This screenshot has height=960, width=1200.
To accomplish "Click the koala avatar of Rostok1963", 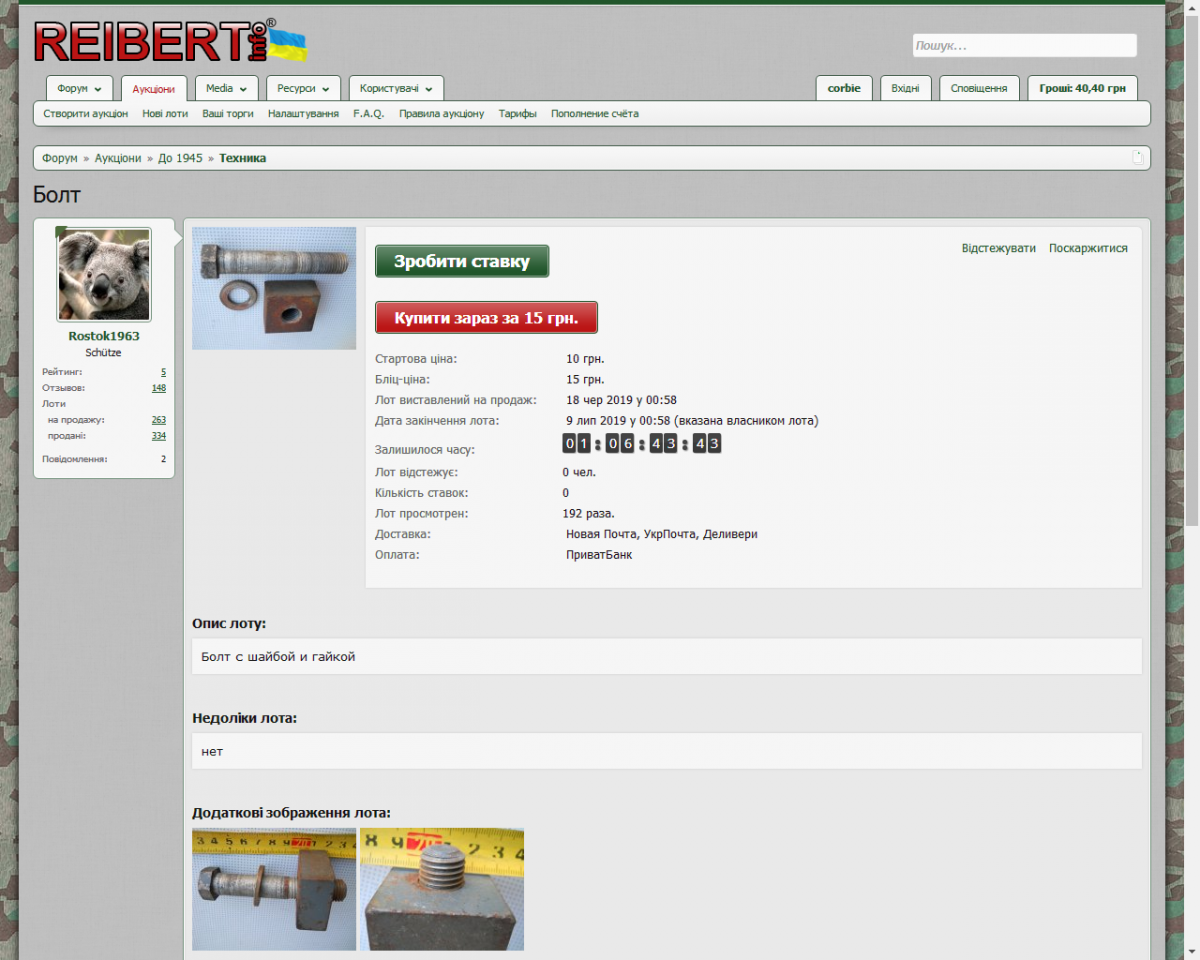I will (104, 274).
